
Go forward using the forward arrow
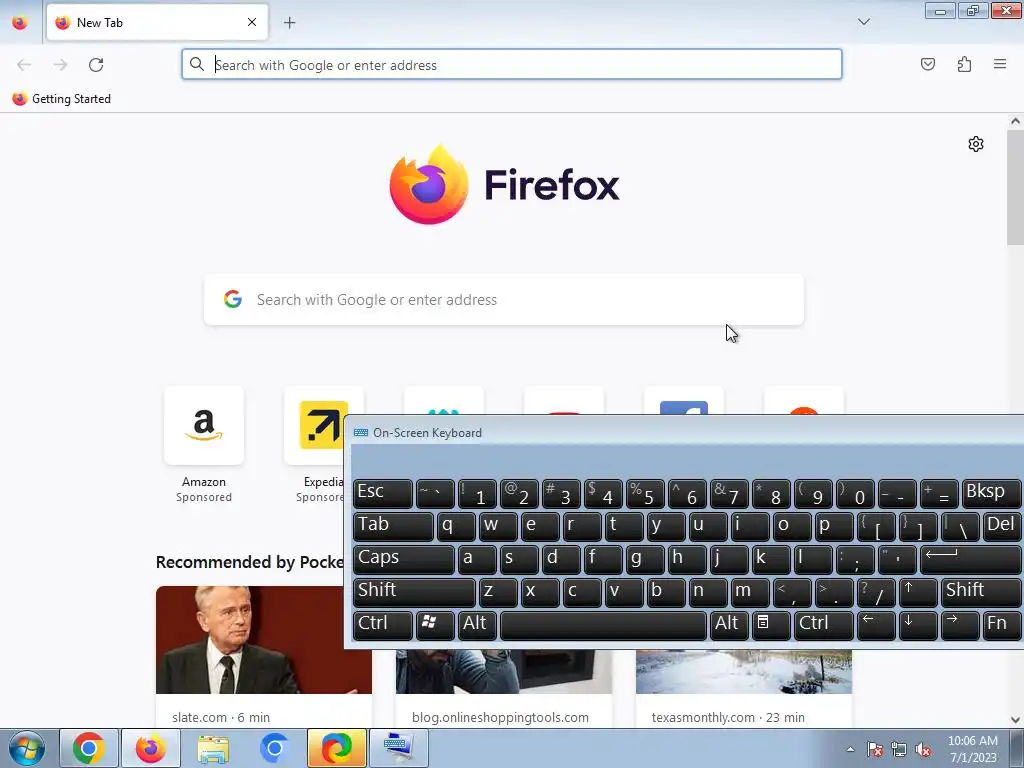point(60,65)
